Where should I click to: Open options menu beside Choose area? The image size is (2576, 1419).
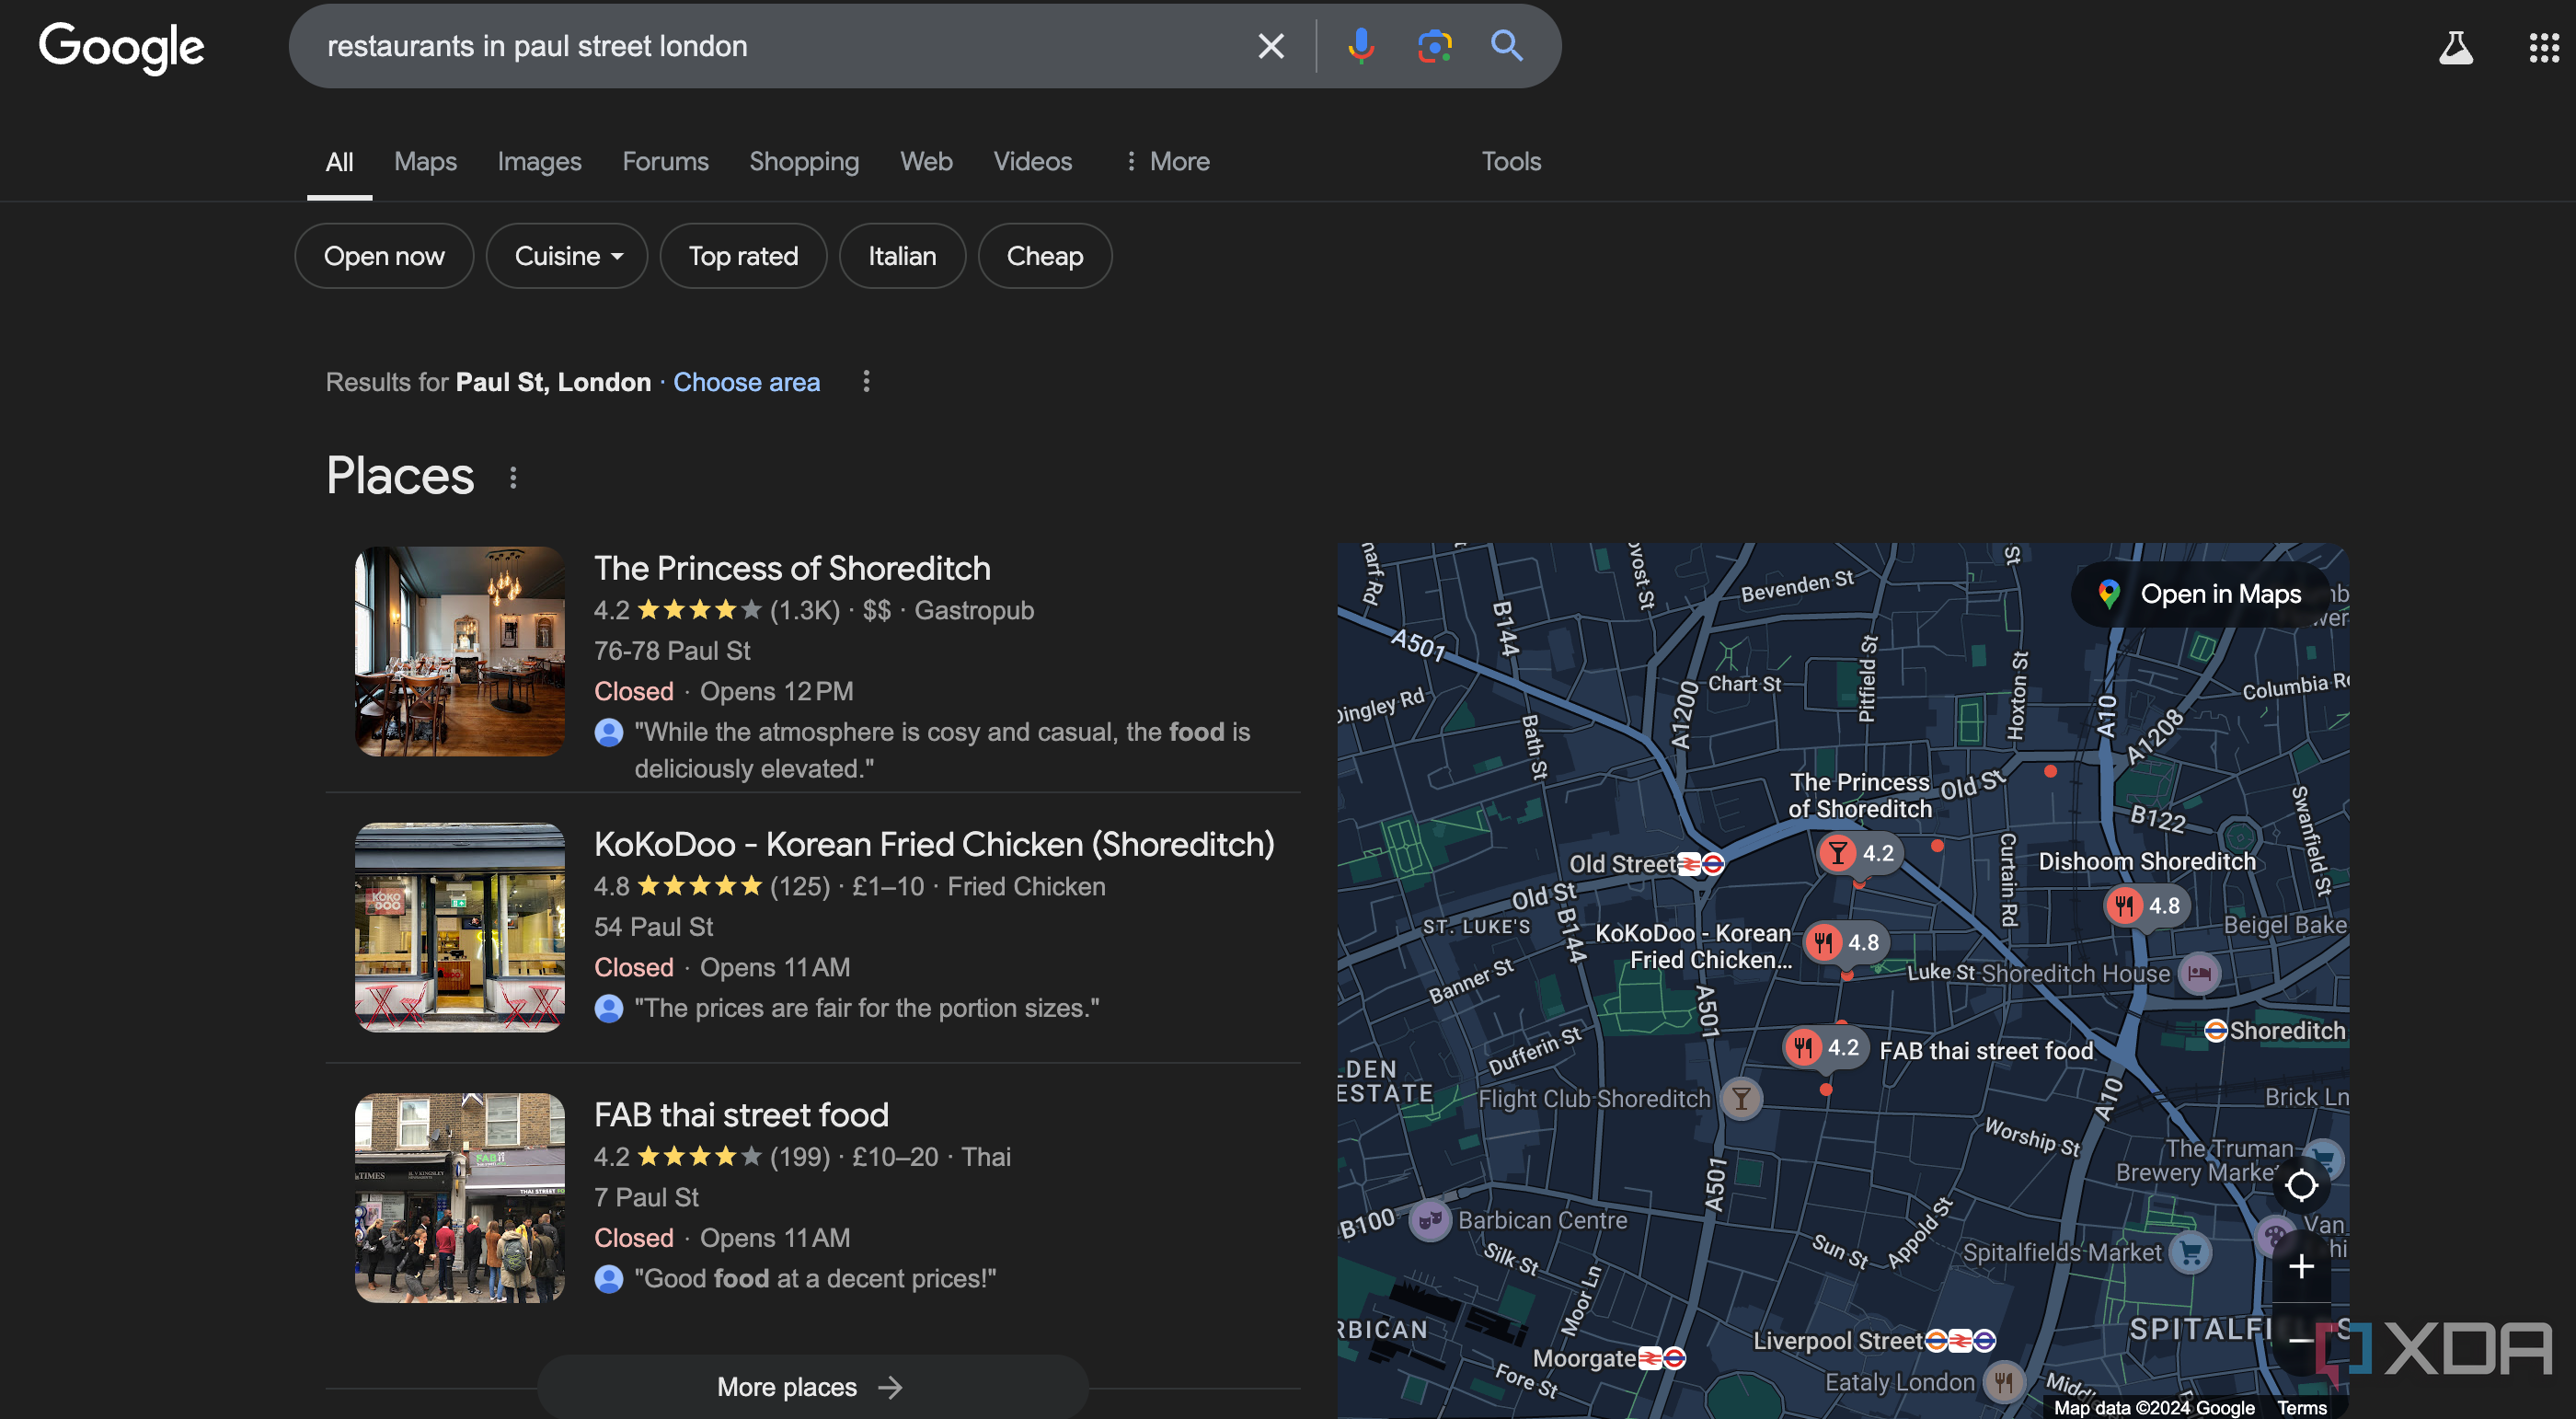point(866,381)
